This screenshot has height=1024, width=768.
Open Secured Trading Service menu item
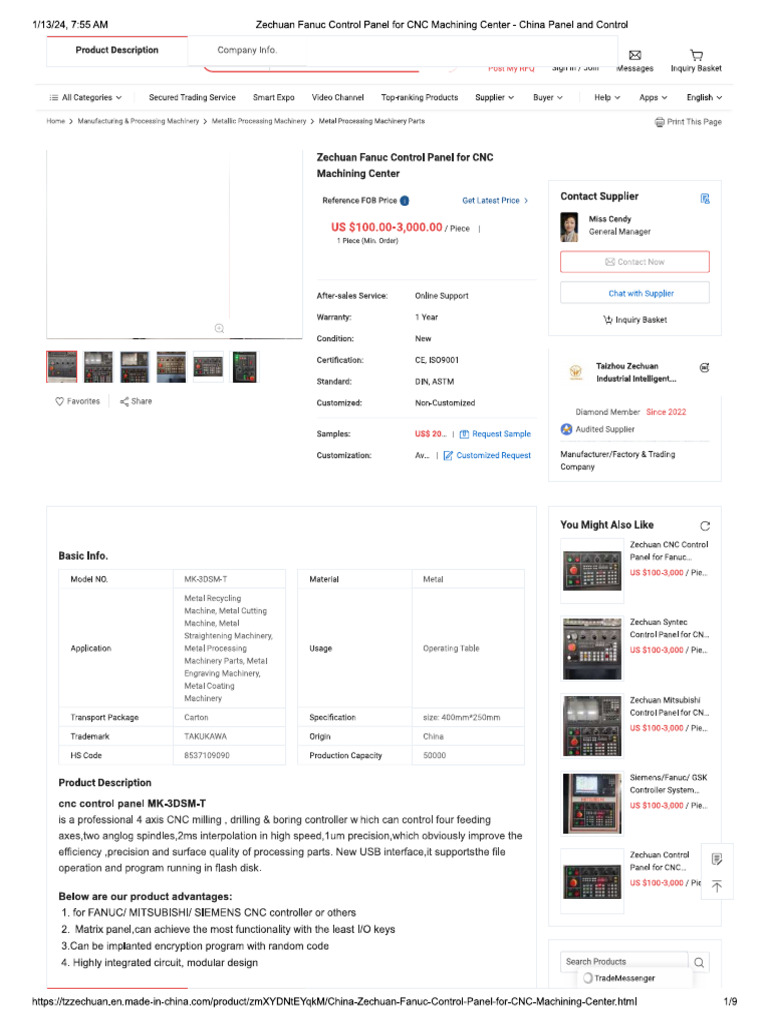pyautogui.click(x=192, y=97)
